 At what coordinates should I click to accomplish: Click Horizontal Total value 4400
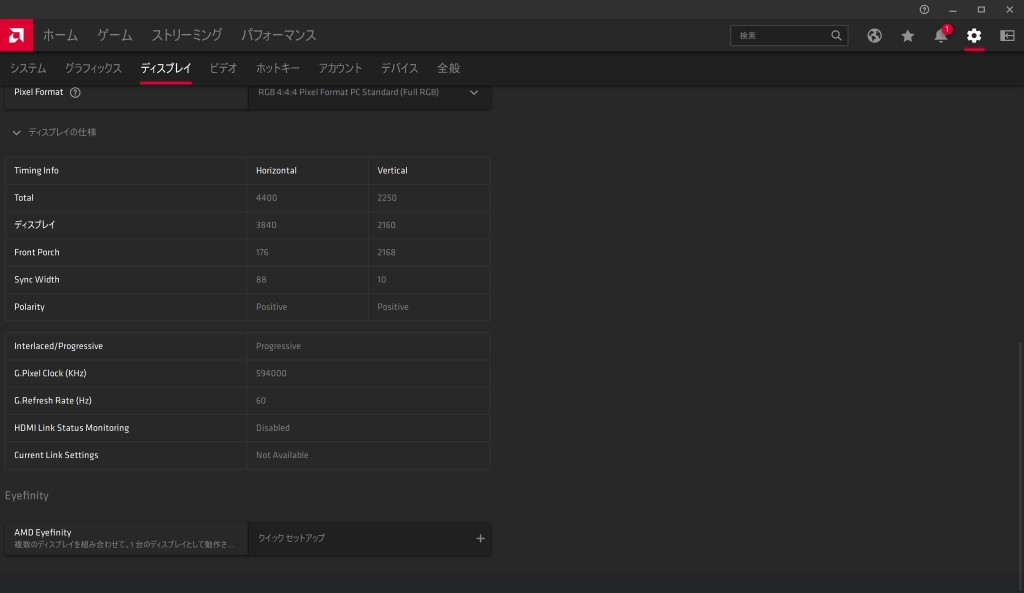coord(266,198)
